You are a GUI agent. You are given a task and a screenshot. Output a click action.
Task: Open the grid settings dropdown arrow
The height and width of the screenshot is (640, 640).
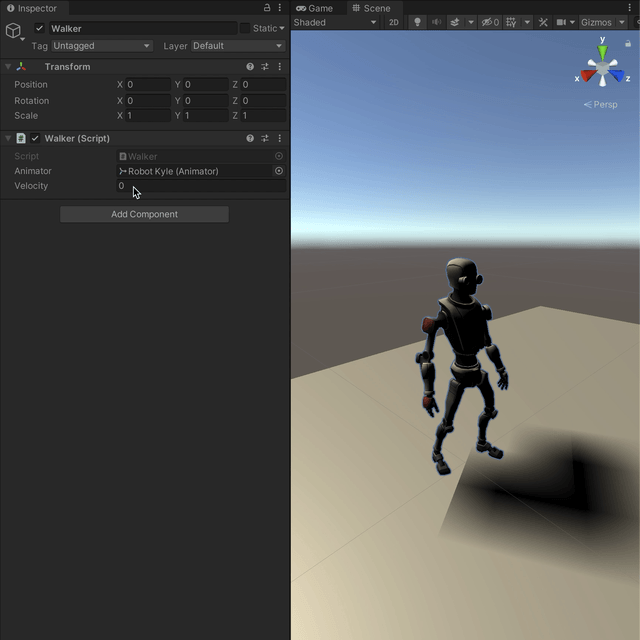[x=527, y=22]
